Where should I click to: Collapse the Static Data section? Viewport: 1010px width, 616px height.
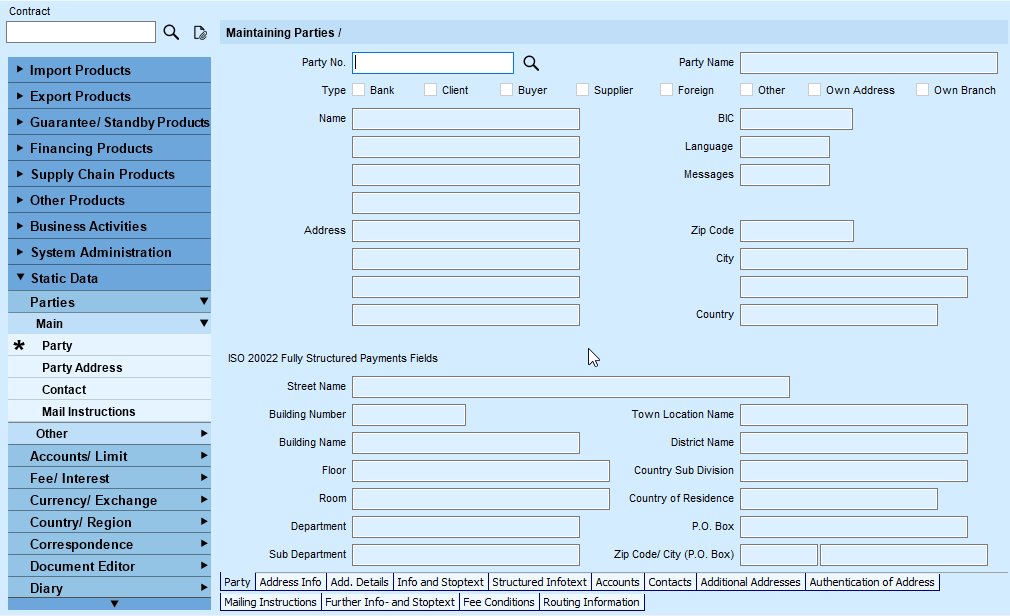pos(110,278)
